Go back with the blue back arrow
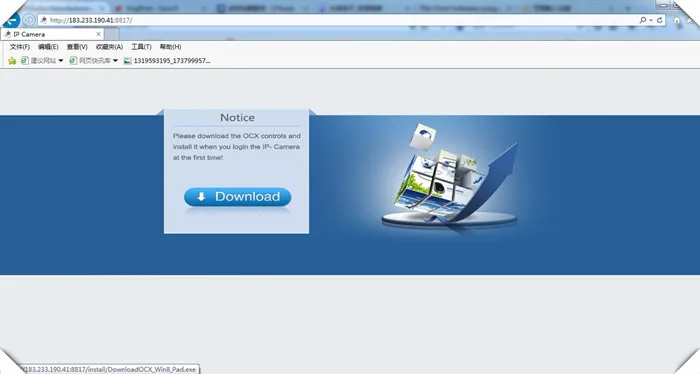 [11, 20]
